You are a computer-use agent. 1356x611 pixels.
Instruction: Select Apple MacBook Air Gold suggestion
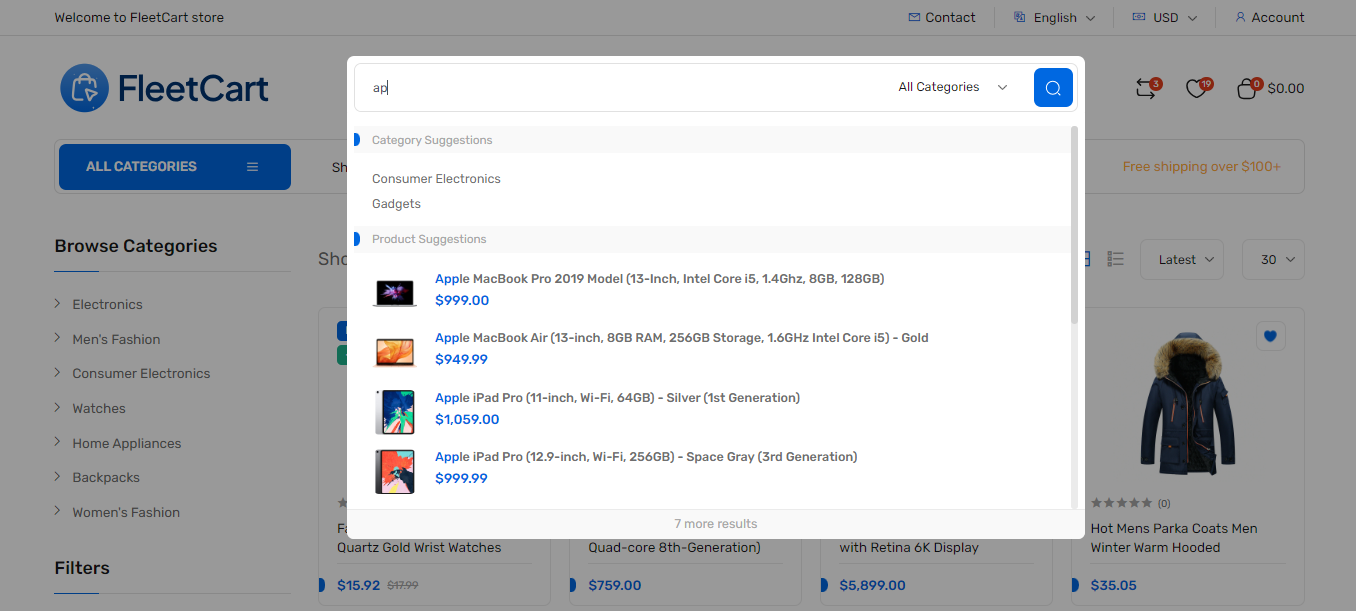[682, 338]
